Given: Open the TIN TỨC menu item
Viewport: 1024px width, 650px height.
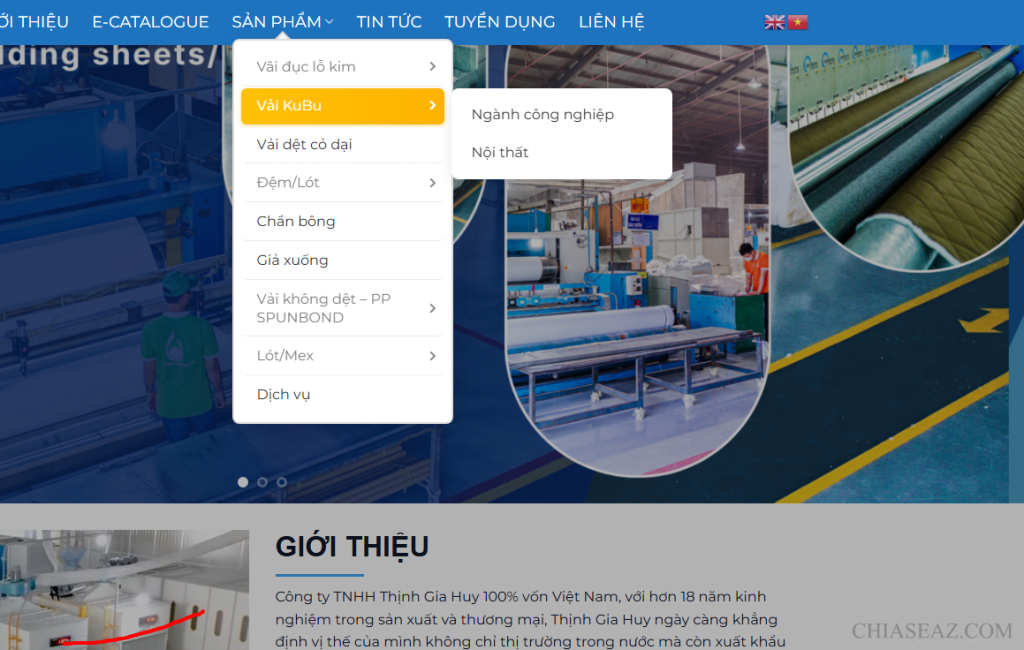Looking at the screenshot, I should 389,21.
